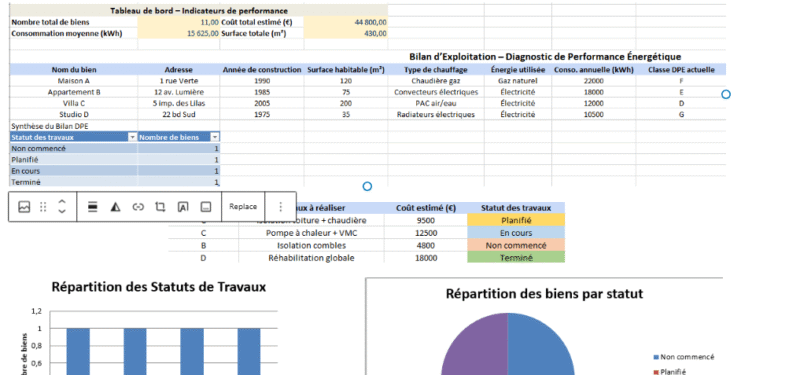Click the '10500' annual consumption value

[x=593, y=114]
